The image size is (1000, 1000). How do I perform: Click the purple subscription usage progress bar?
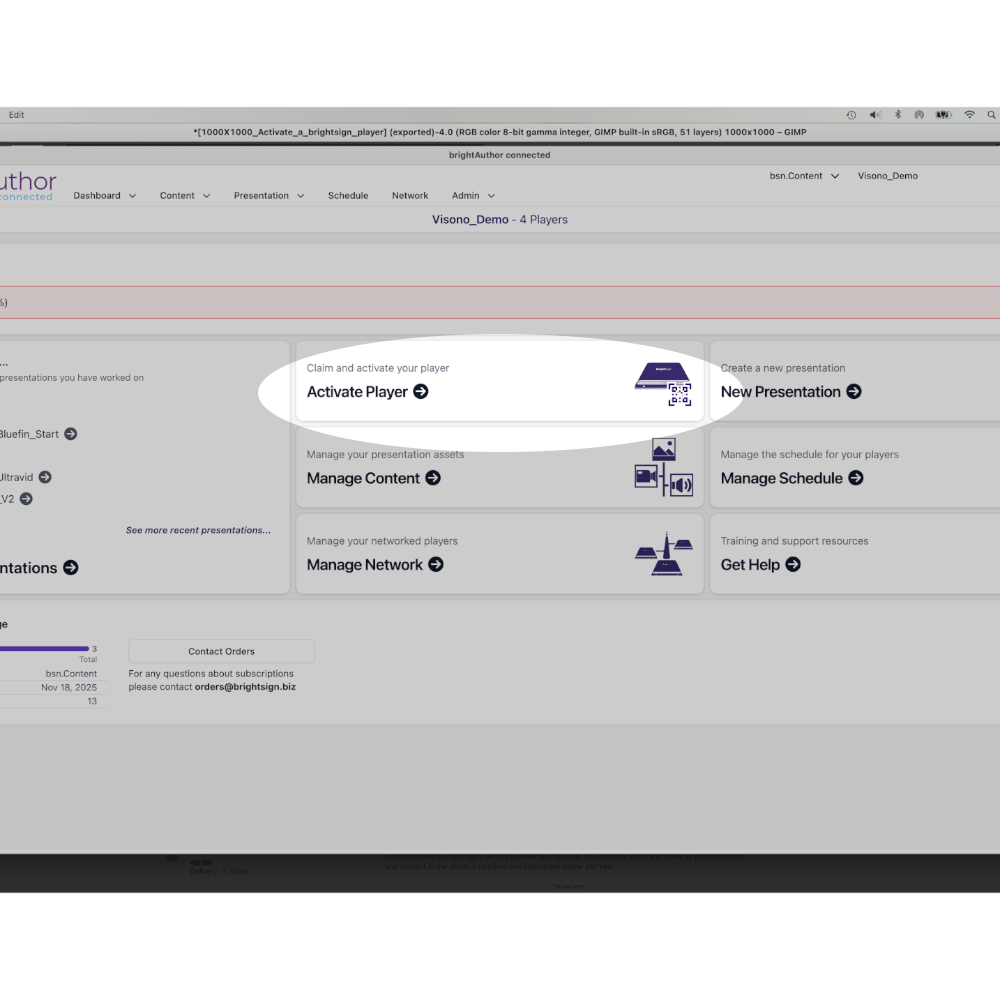pyautogui.click(x=44, y=649)
